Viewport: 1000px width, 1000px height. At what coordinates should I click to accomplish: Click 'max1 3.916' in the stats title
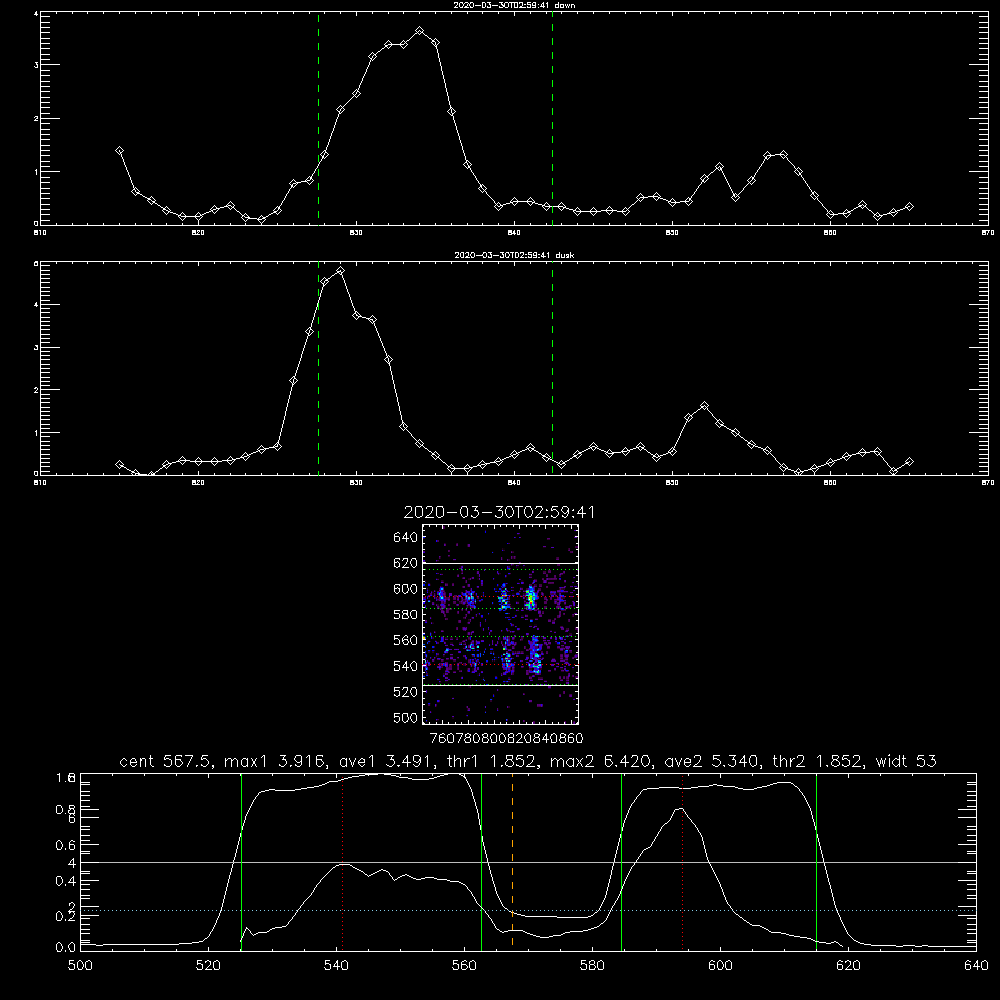(276, 761)
